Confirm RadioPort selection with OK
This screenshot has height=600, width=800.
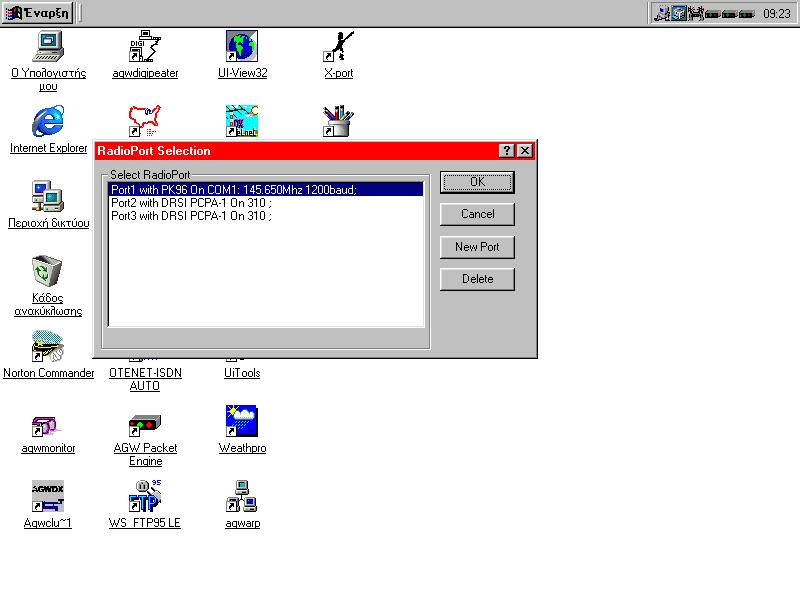pyautogui.click(x=477, y=182)
